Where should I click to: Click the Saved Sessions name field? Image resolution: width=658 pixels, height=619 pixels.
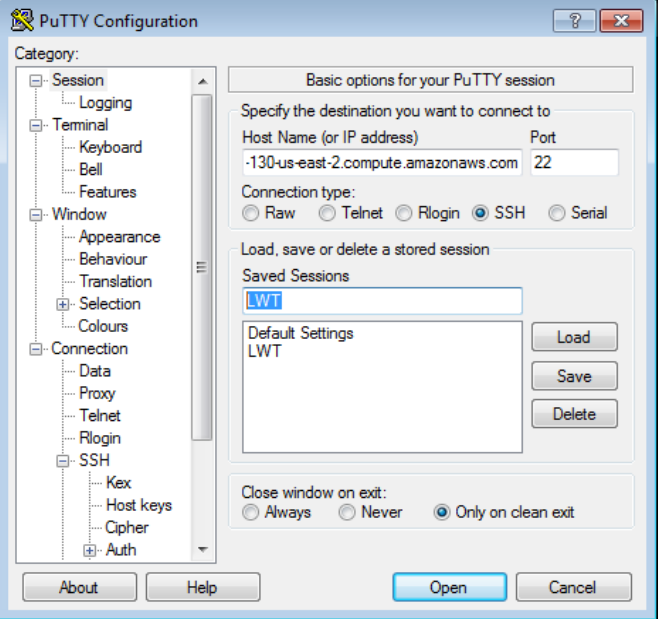coord(382,301)
